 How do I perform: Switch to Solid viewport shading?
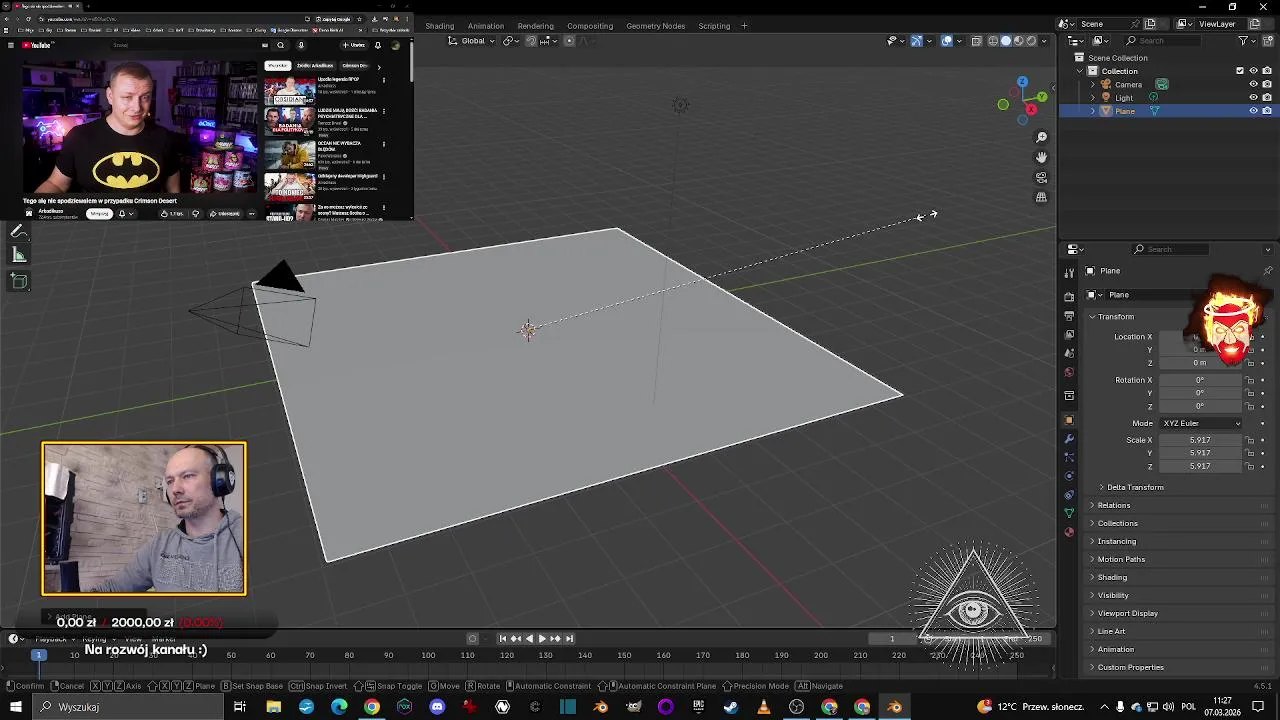pyautogui.click(x=1006, y=41)
